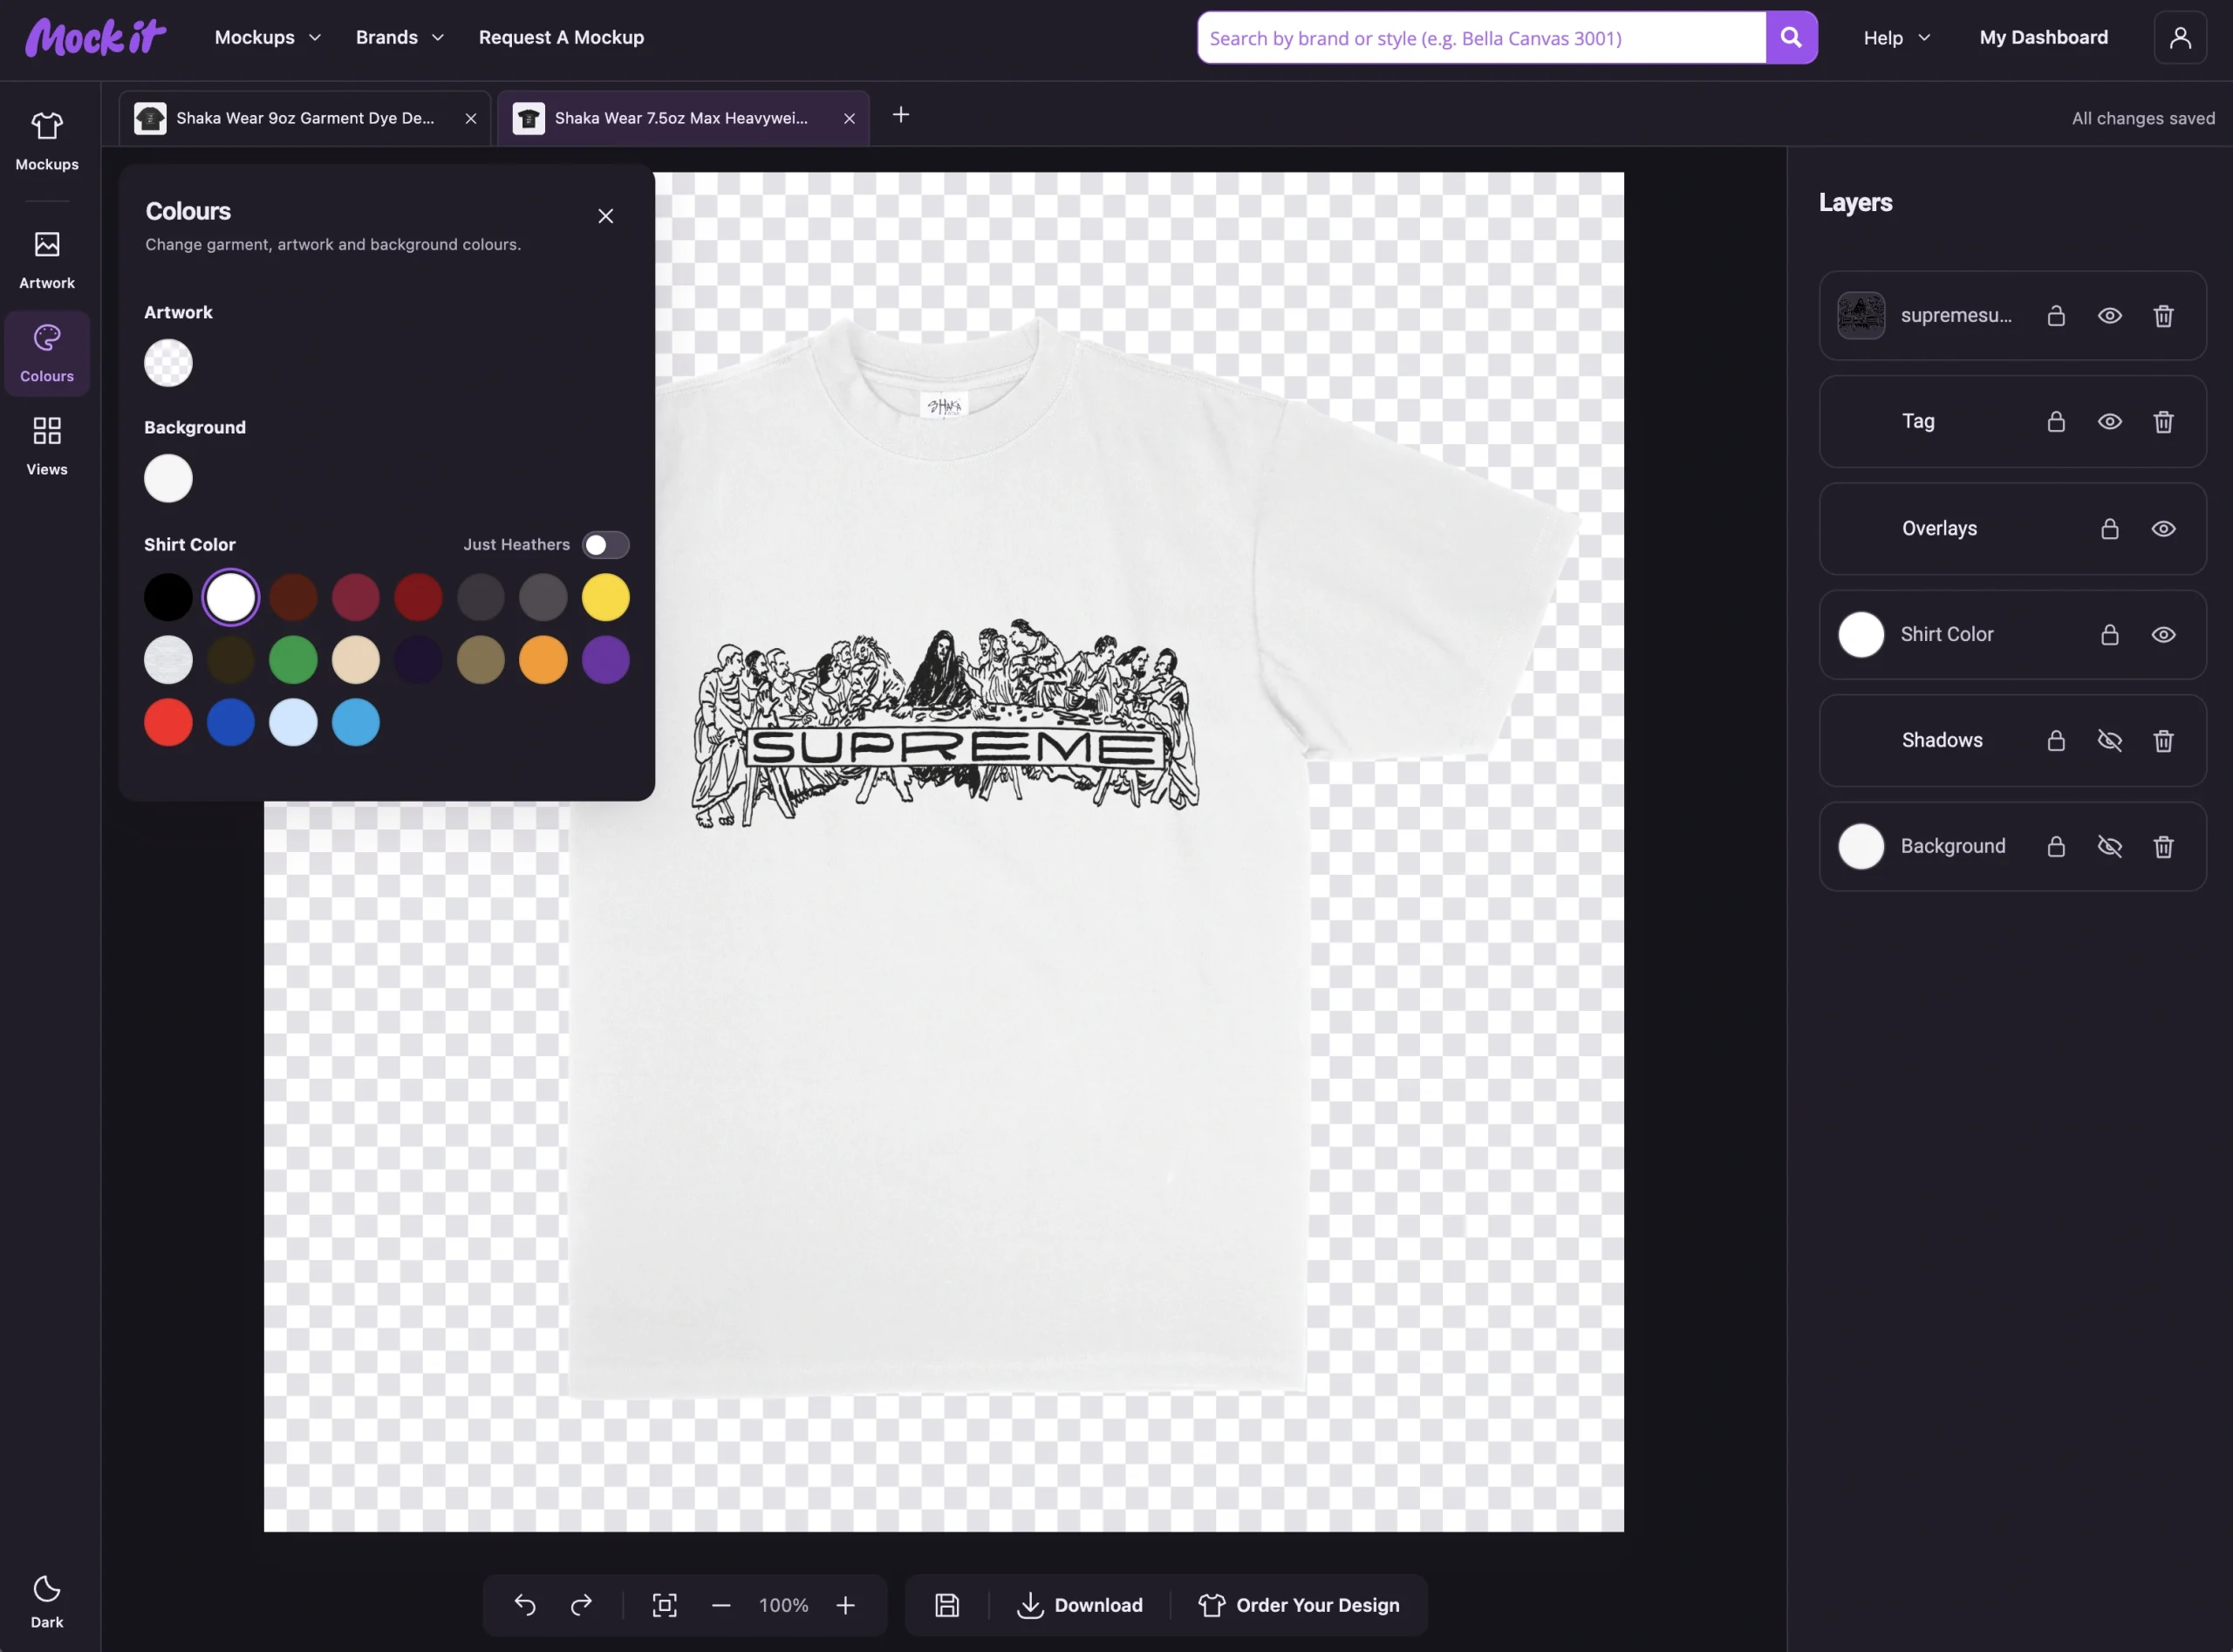The height and width of the screenshot is (1652, 2233).
Task: Show the hidden Background layer
Action: click(x=2110, y=847)
